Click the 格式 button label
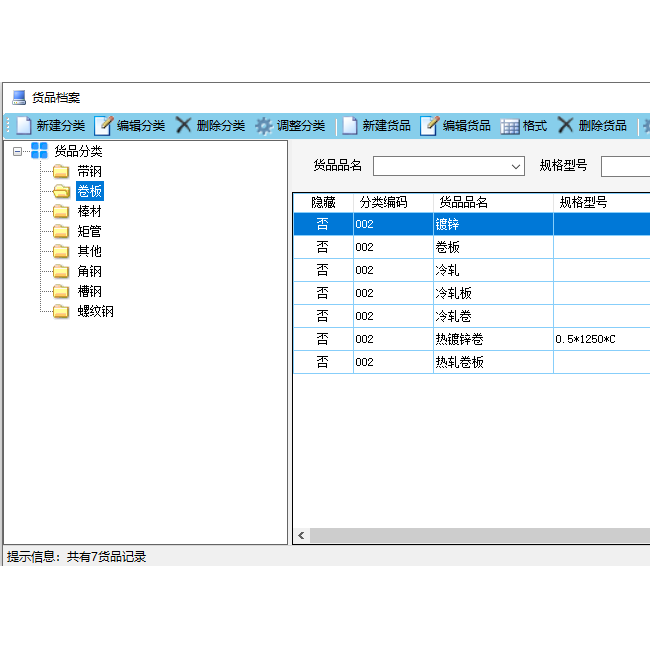The height and width of the screenshot is (650, 650). click(x=535, y=126)
